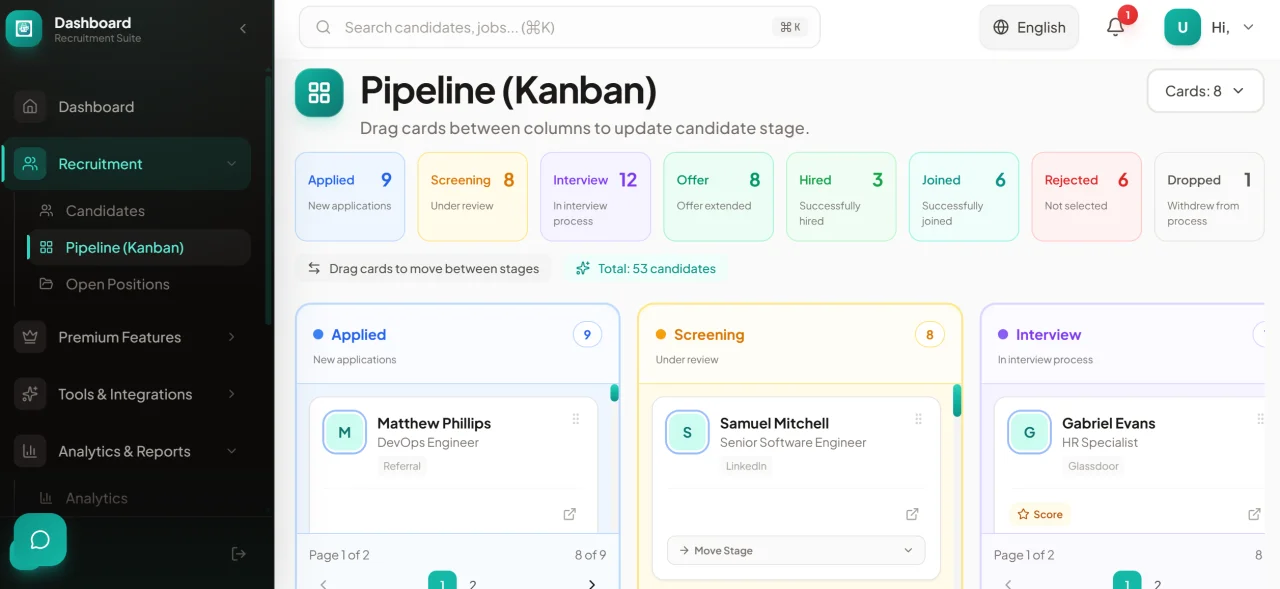Click the logout icon at sidebar bottom
Viewport: 1280px width, 589px height.
(238, 554)
